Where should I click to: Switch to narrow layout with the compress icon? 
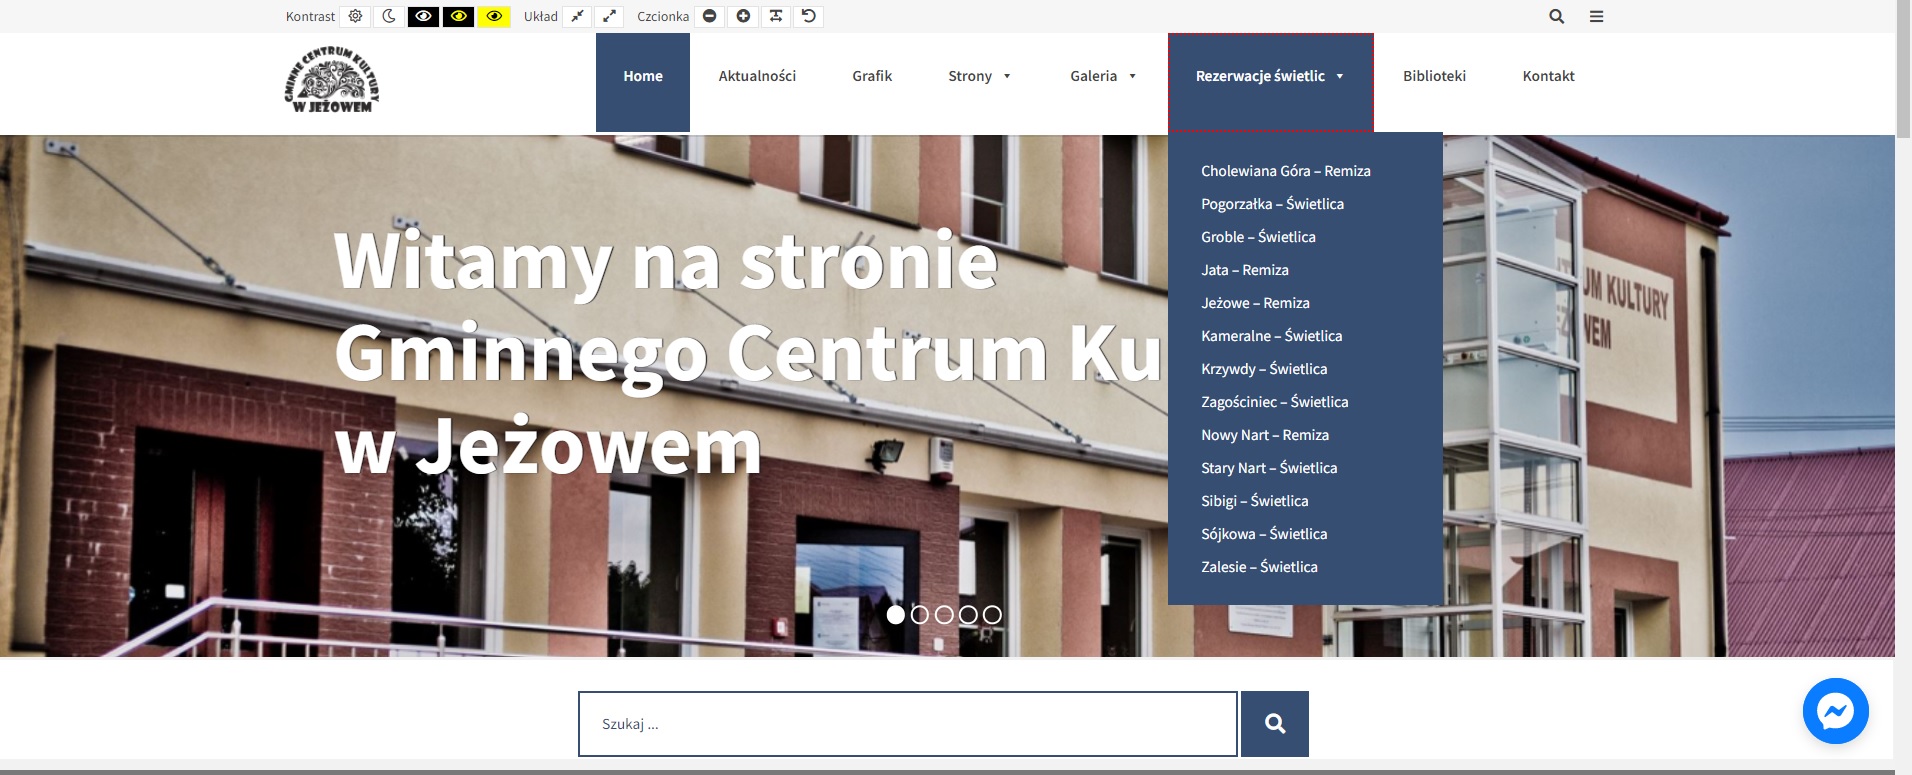(577, 16)
